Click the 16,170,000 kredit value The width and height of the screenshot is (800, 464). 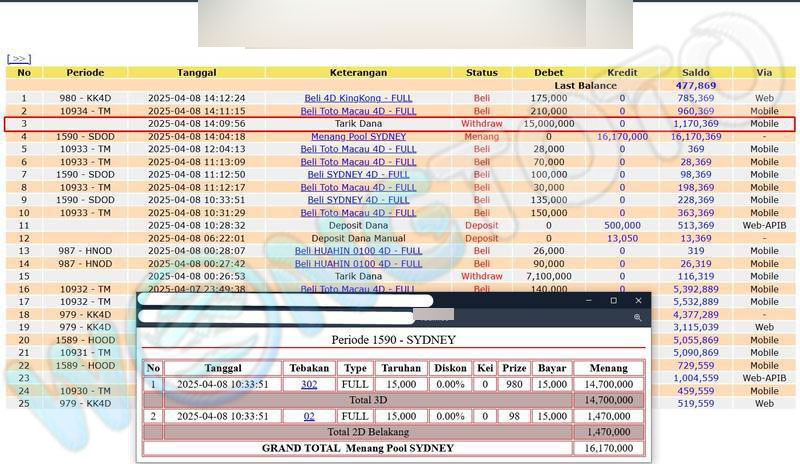coord(622,137)
